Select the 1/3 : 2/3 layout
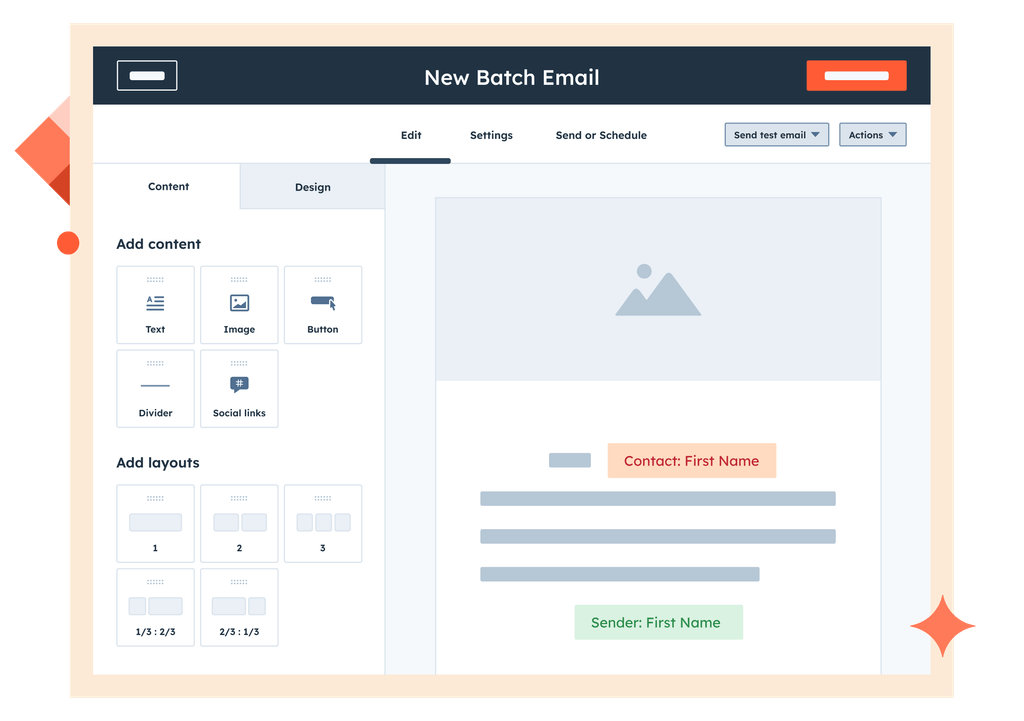This screenshot has height=721, width=1024. coord(155,607)
